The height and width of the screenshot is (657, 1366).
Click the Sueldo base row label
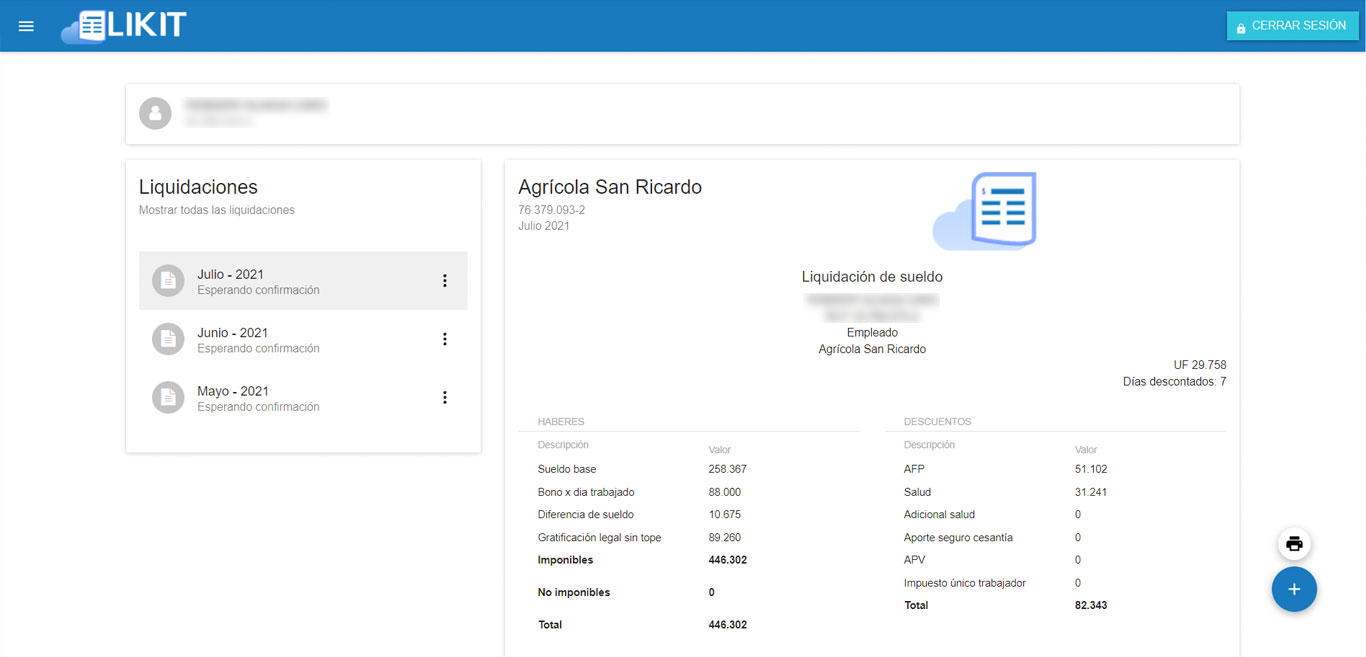(x=567, y=469)
